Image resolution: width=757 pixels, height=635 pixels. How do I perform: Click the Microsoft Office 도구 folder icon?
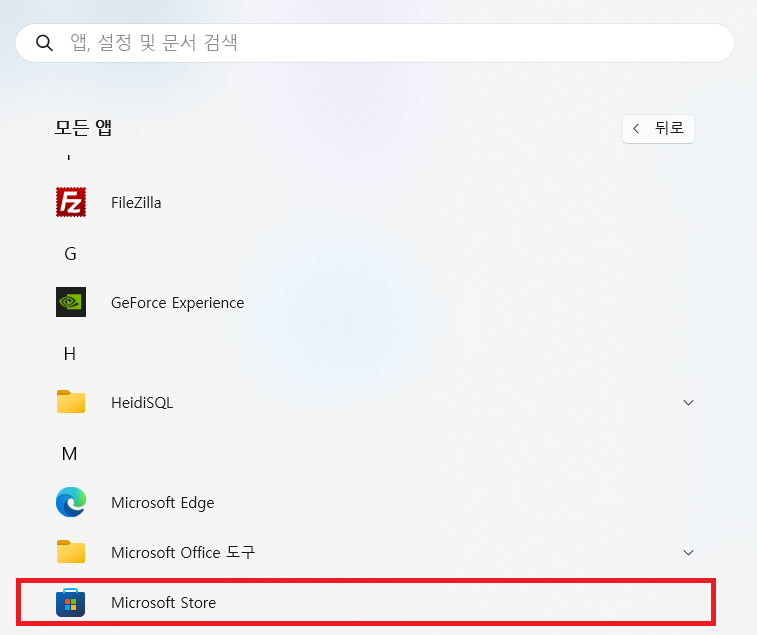71,552
